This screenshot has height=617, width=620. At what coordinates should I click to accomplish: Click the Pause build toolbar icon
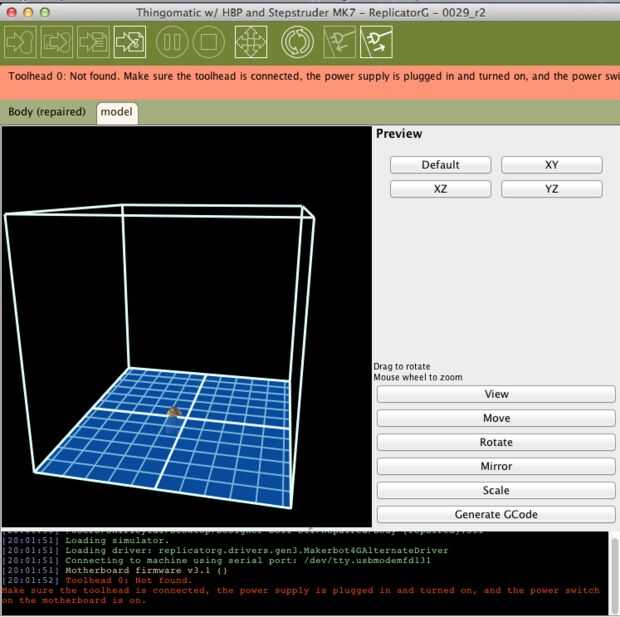point(172,42)
